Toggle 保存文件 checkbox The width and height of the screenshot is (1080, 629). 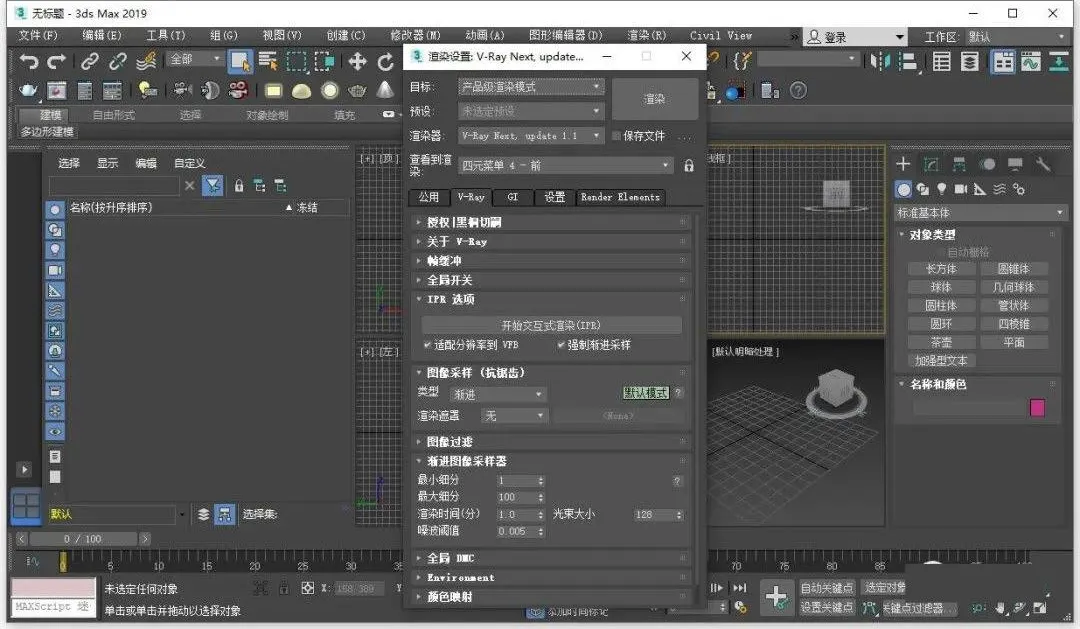click(x=616, y=136)
